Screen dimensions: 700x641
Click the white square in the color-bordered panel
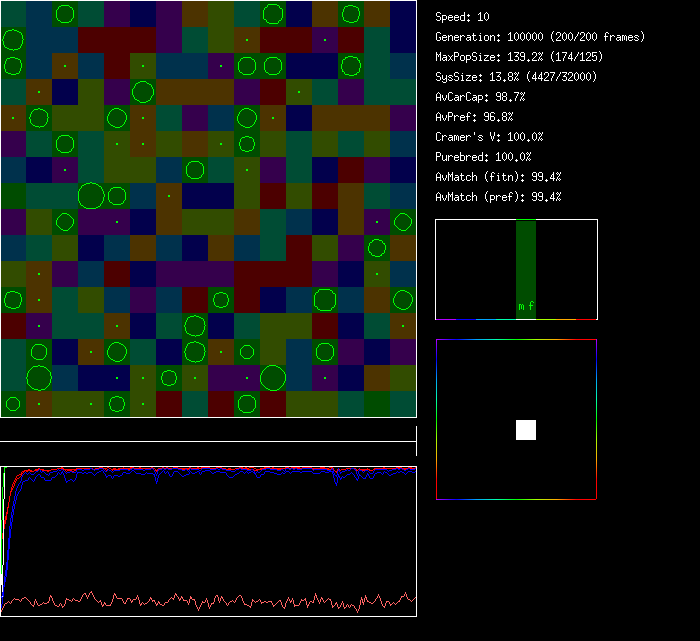click(526, 430)
